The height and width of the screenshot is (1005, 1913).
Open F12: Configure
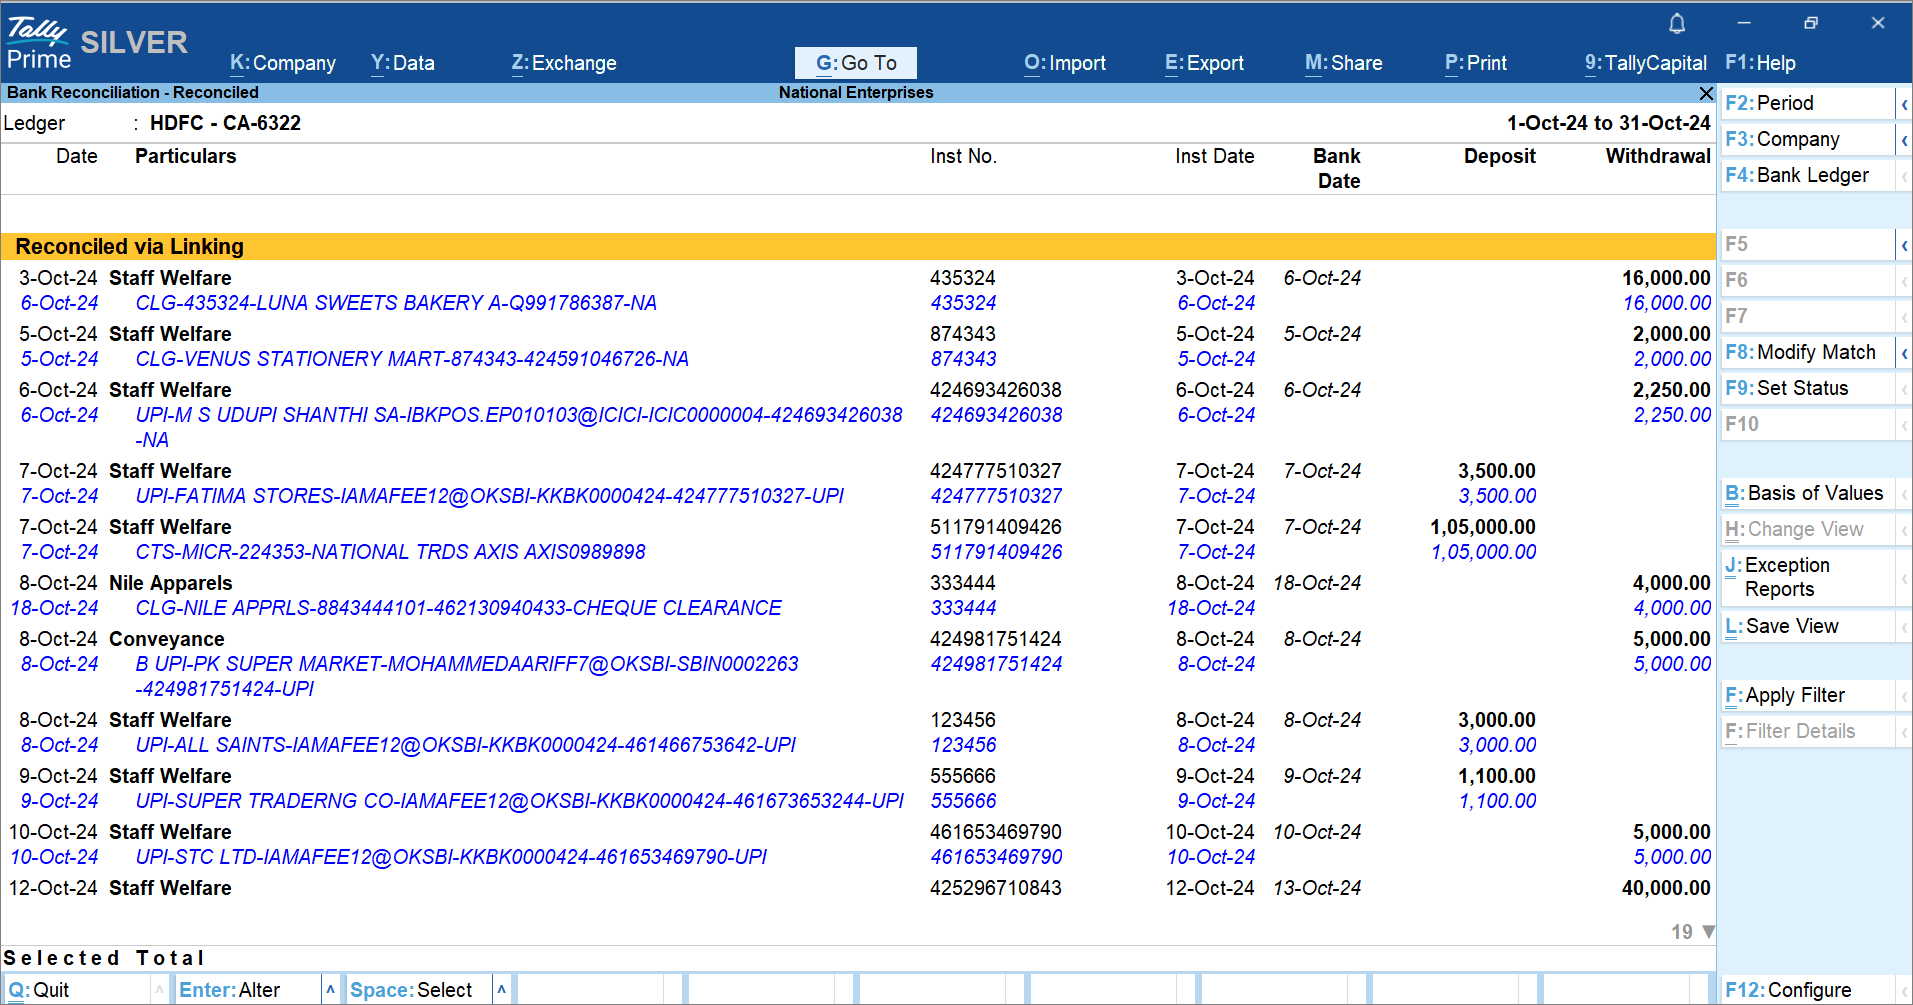(x=1808, y=990)
